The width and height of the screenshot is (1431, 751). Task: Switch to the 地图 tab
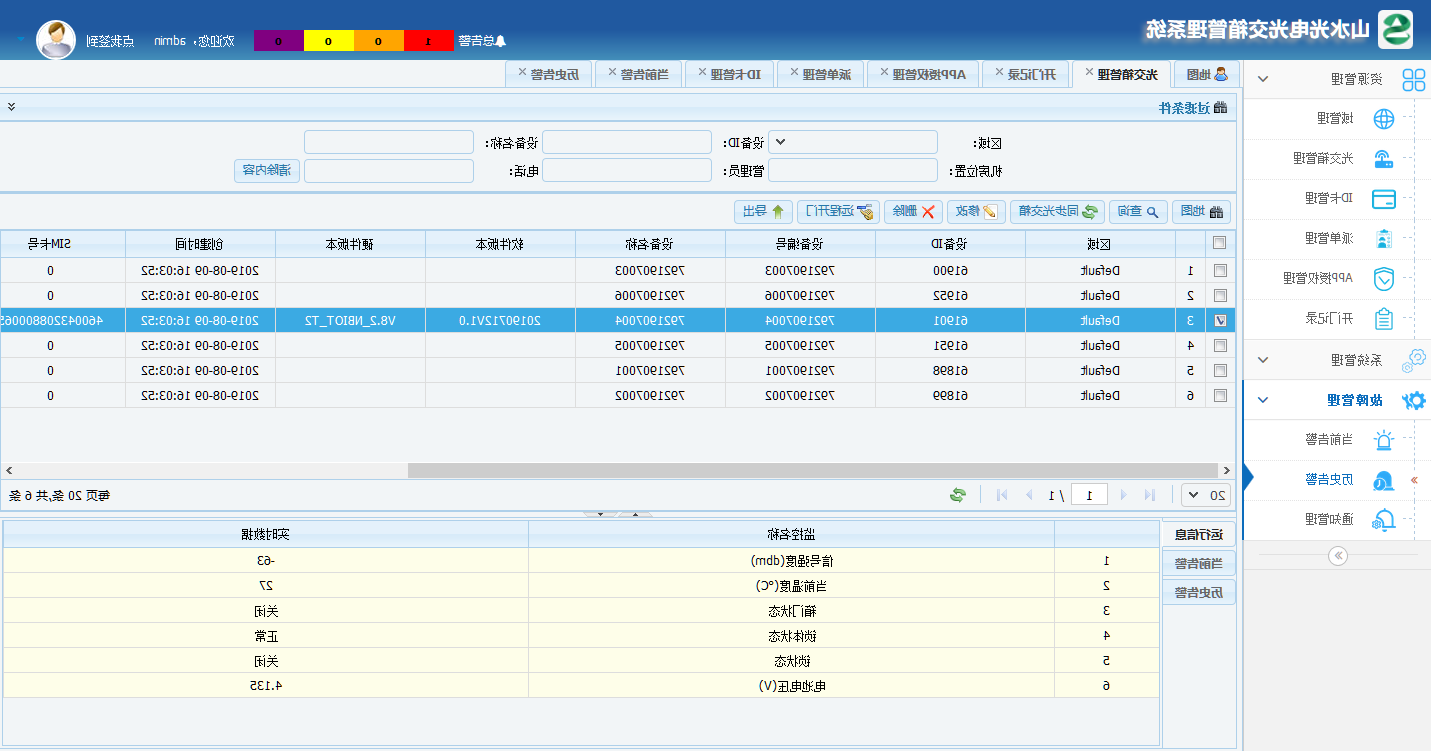coord(1205,74)
